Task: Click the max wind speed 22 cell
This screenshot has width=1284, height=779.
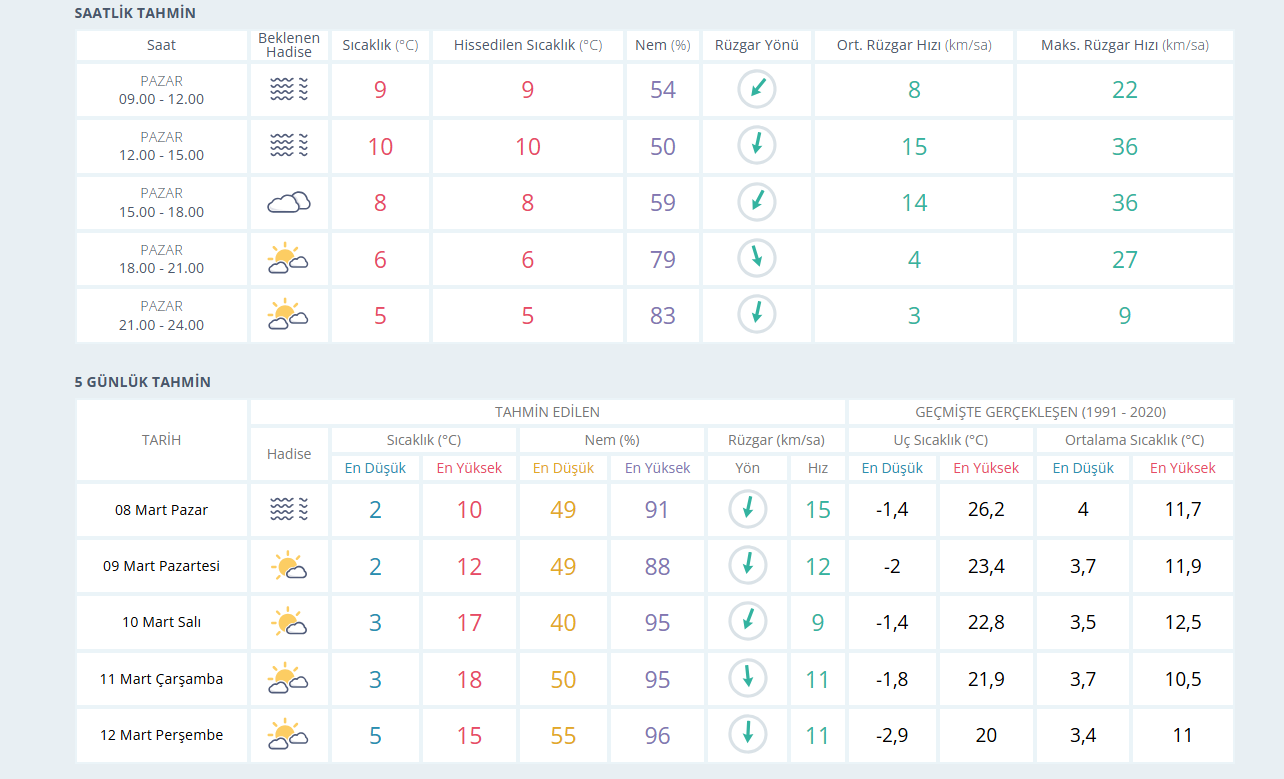Action: [x=1125, y=90]
